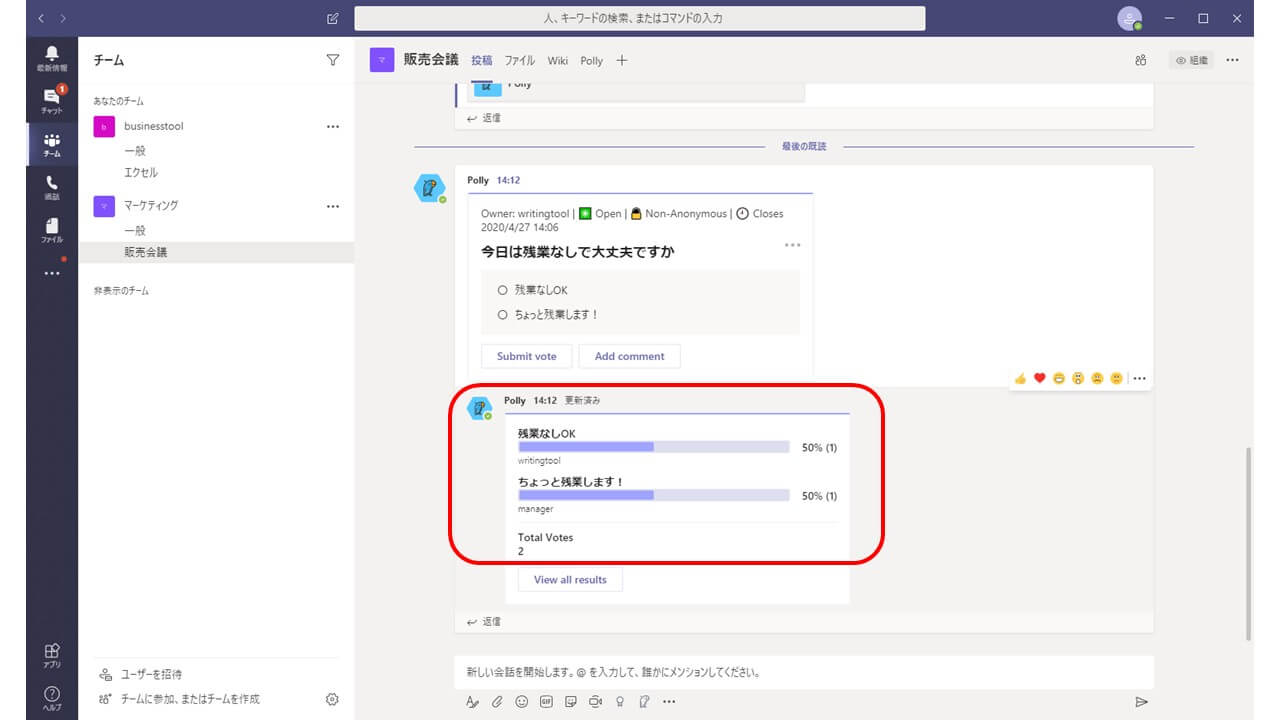Switch to the Wiki tab

[x=557, y=61]
